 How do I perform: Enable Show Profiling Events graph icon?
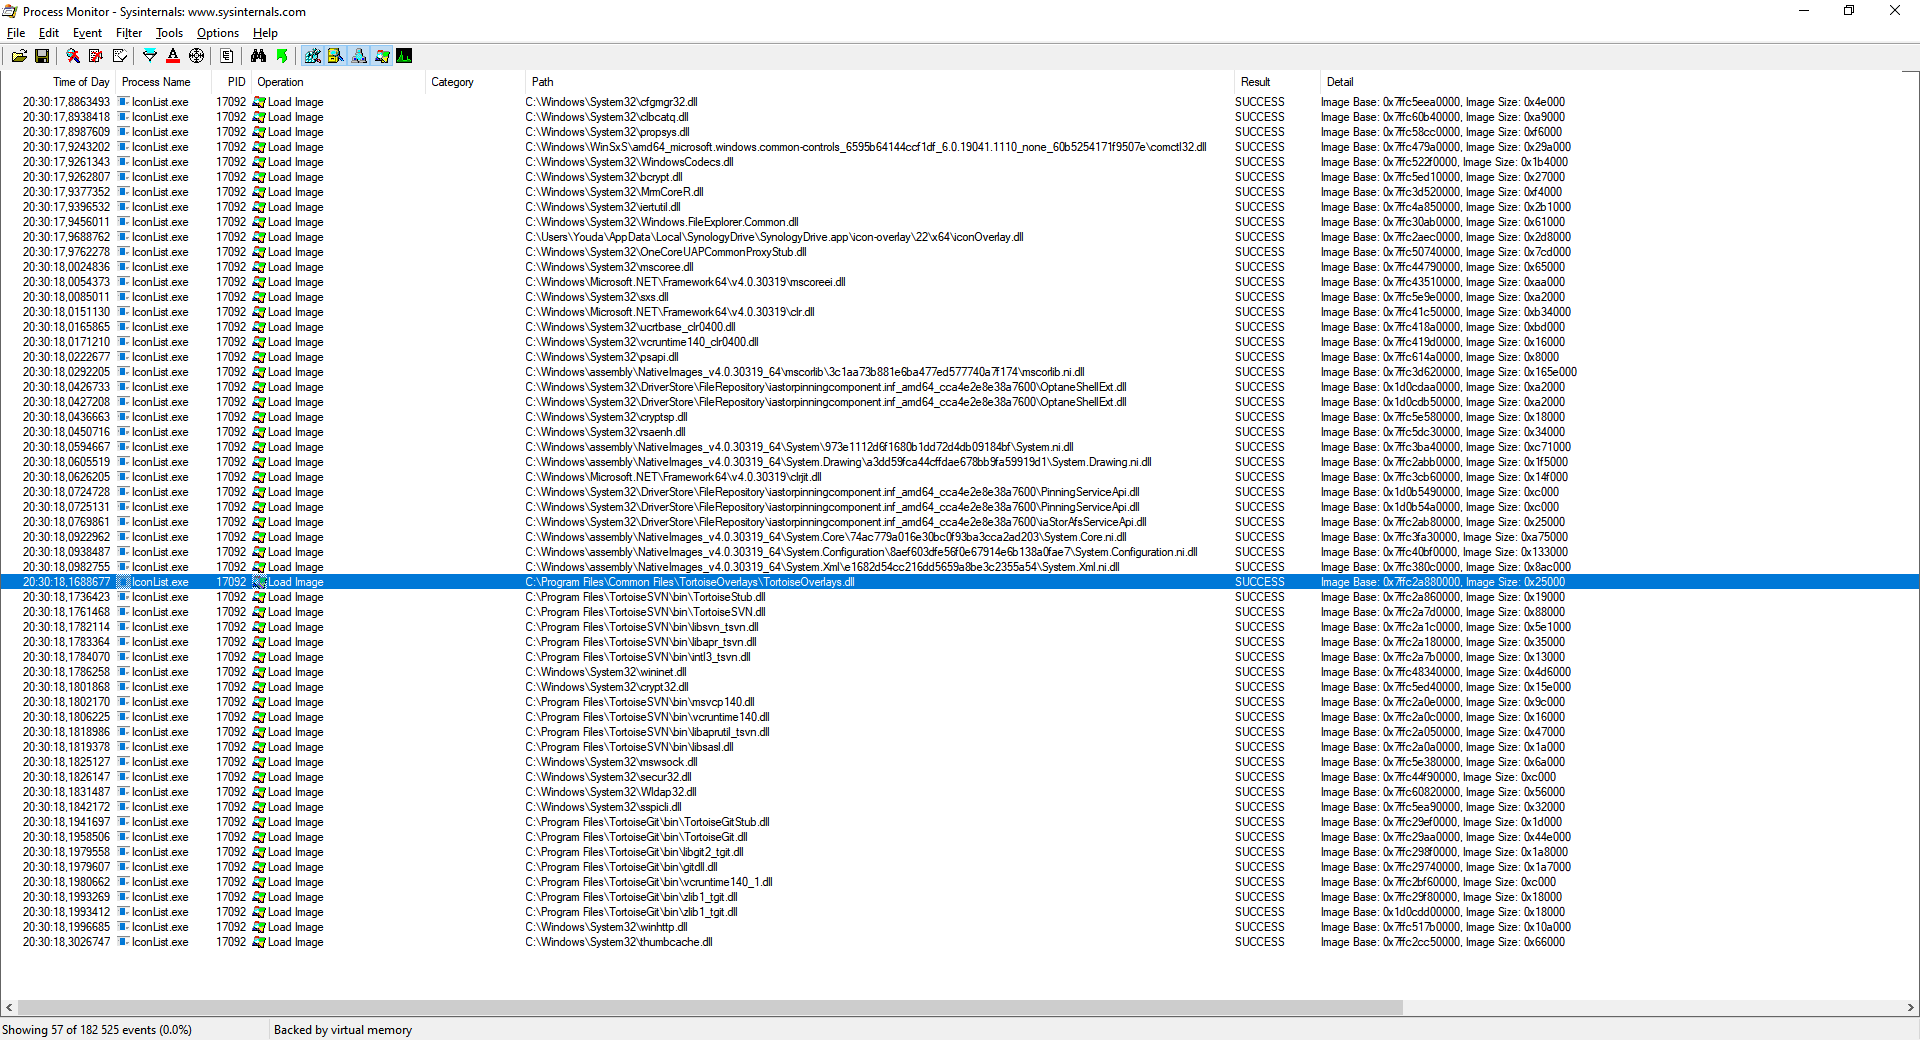click(404, 56)
